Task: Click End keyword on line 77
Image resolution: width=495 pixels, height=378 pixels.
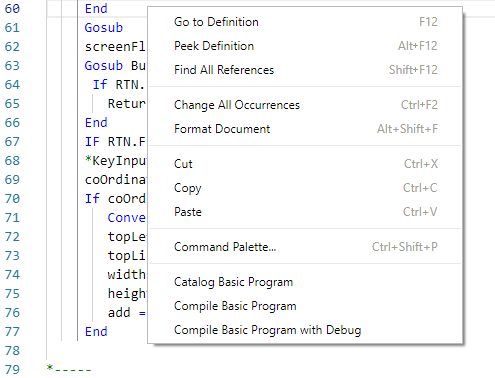Action: coord(96,332)
